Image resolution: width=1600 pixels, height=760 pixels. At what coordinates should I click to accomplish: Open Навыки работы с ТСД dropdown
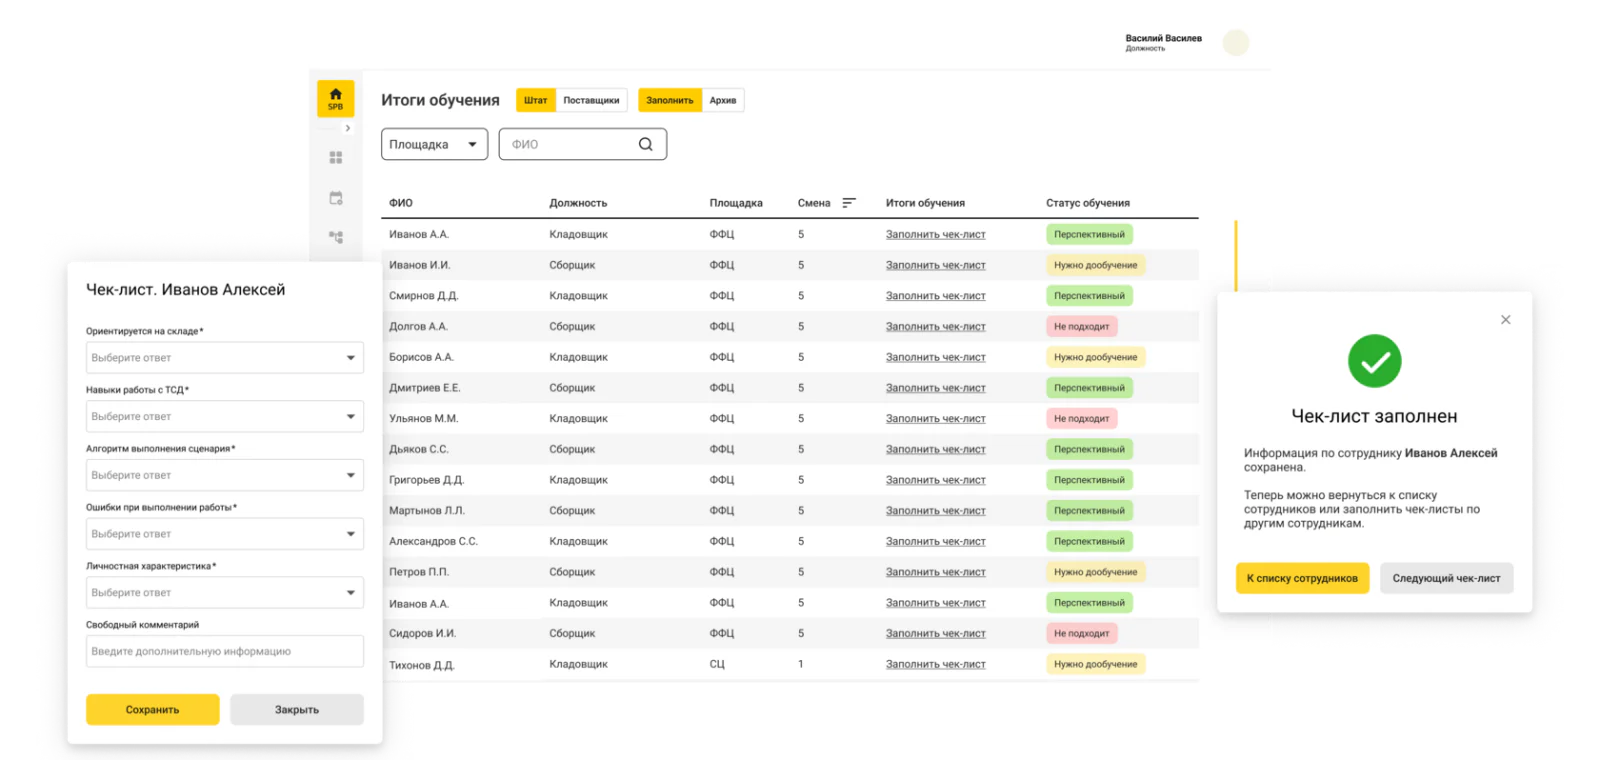click(x=224, y=416)
